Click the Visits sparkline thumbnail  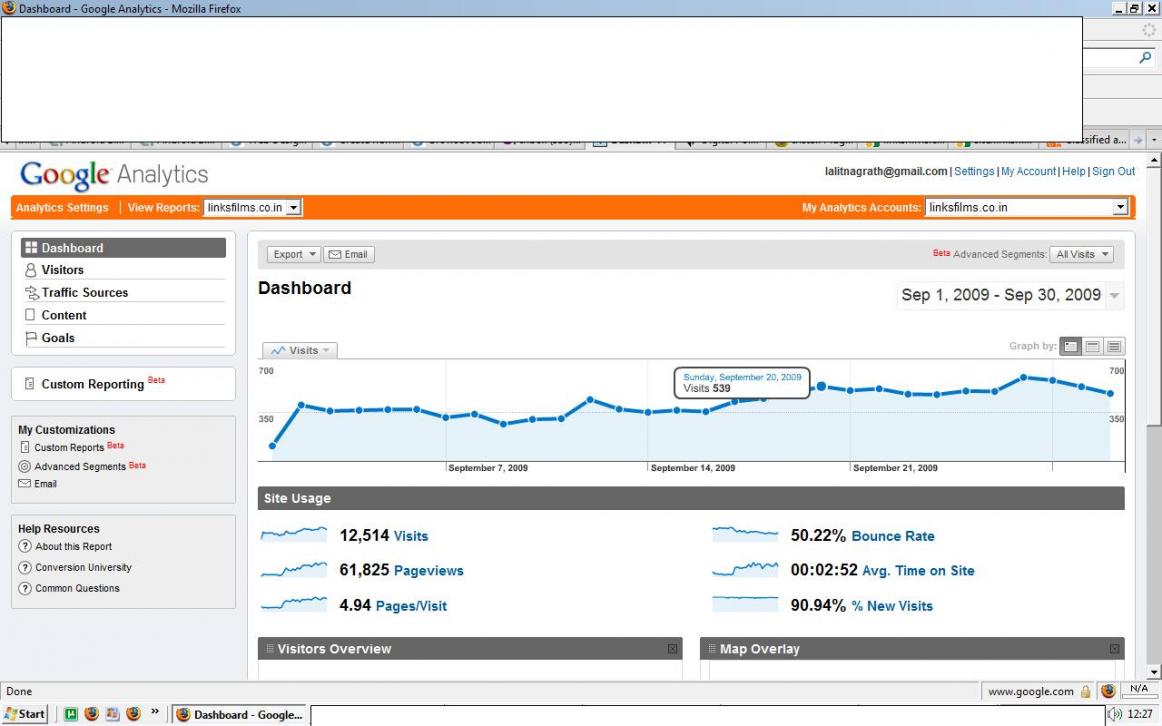(x=293, y=534)
